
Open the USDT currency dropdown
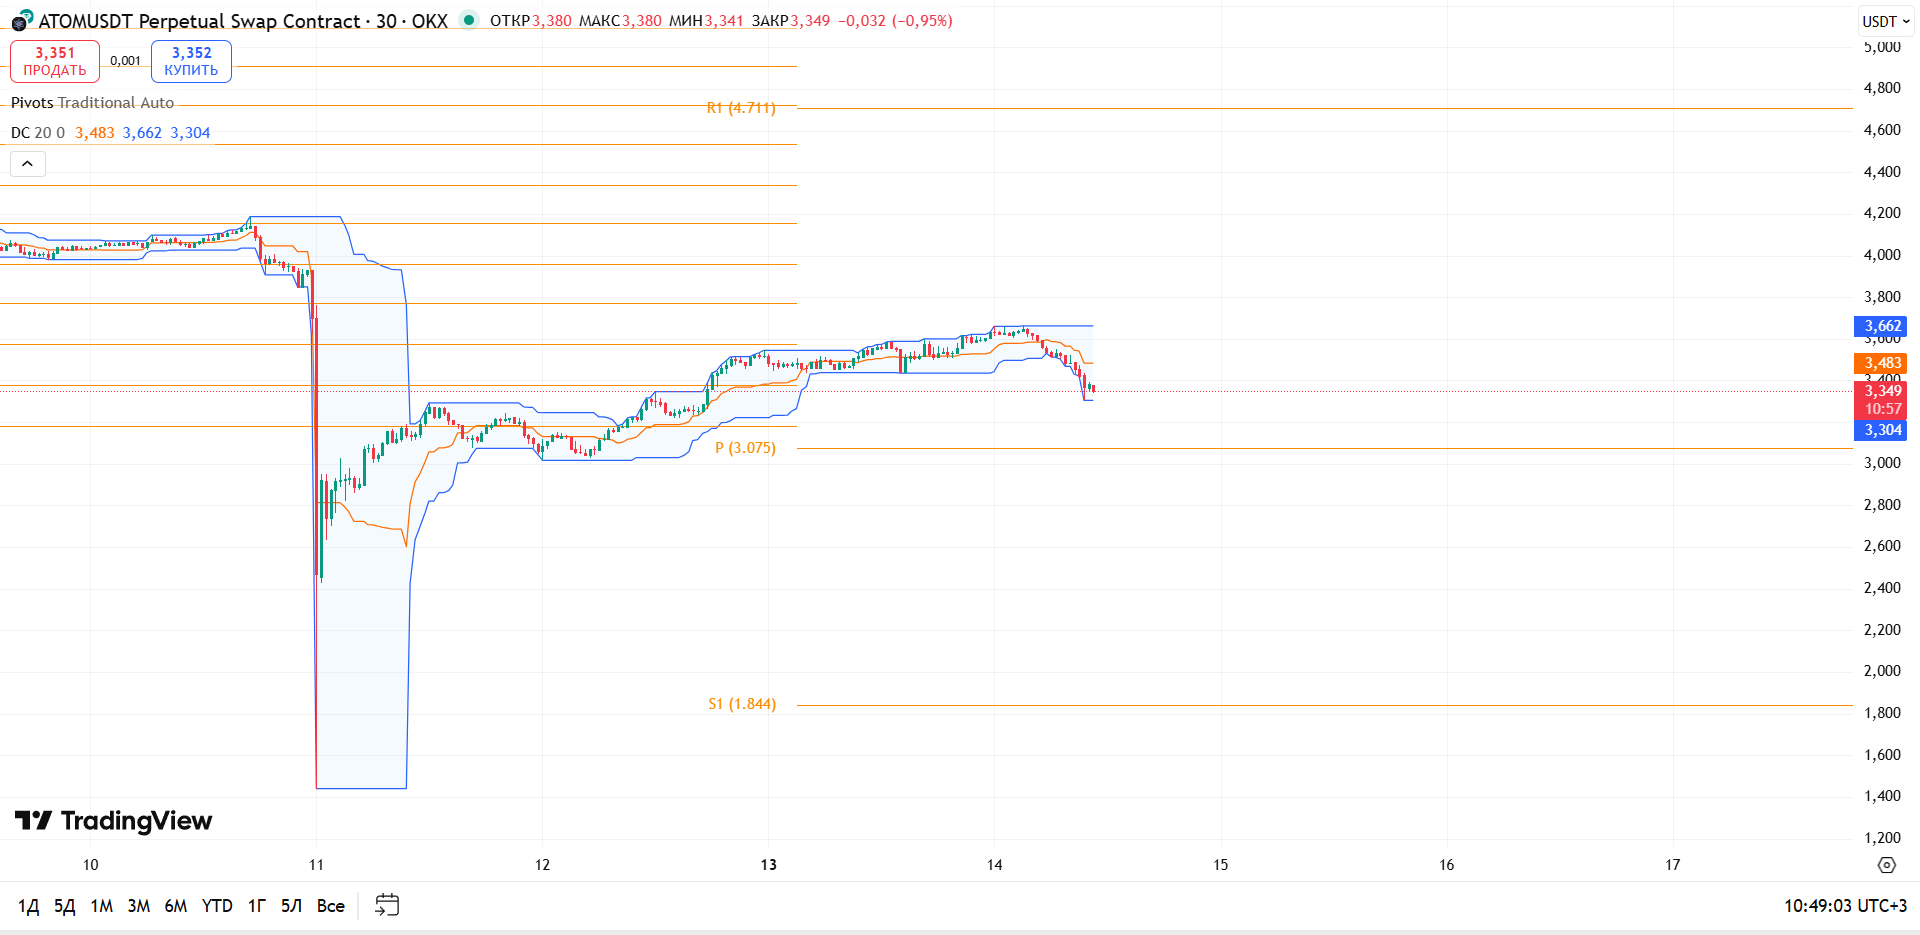1886,21
